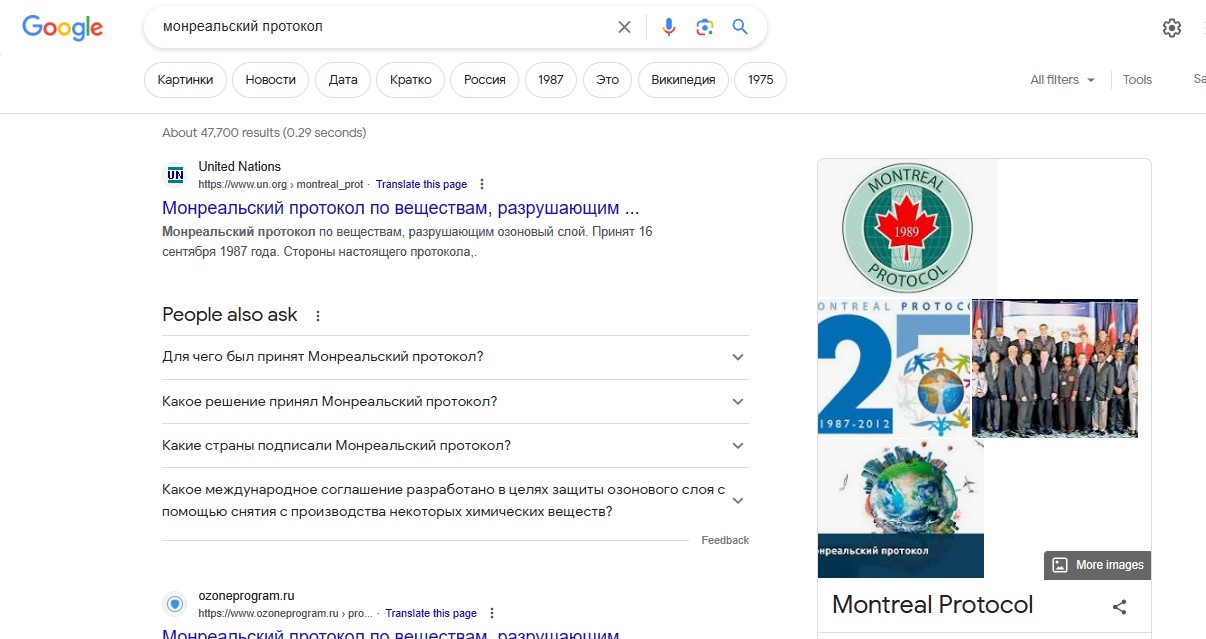Screen dimensions: 1206x639
Task: Select the Это filter chip
Action: click(x=607, y=80)
